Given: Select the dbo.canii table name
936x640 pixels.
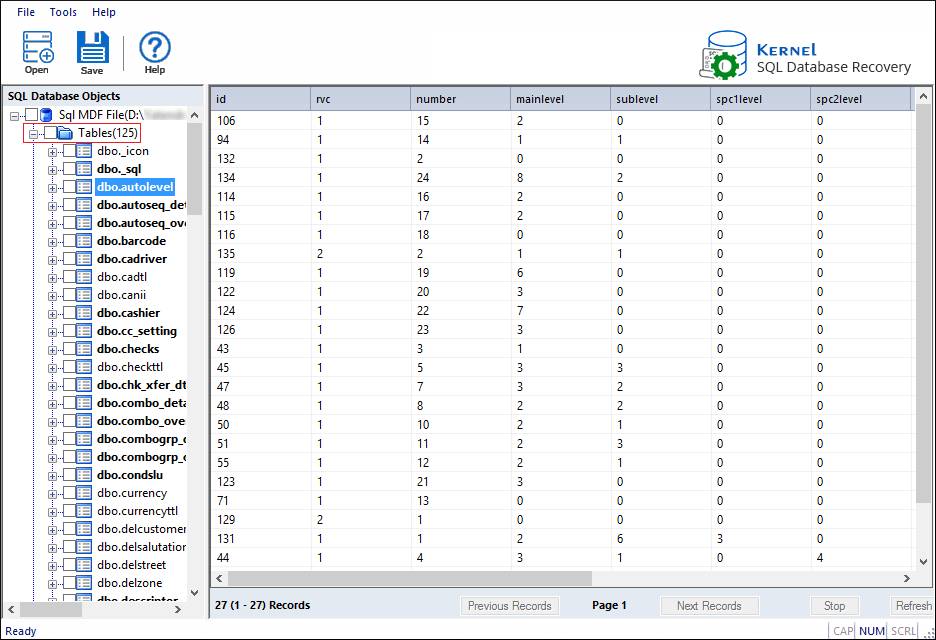Looking at the screenshot, I should click(122, 295).
